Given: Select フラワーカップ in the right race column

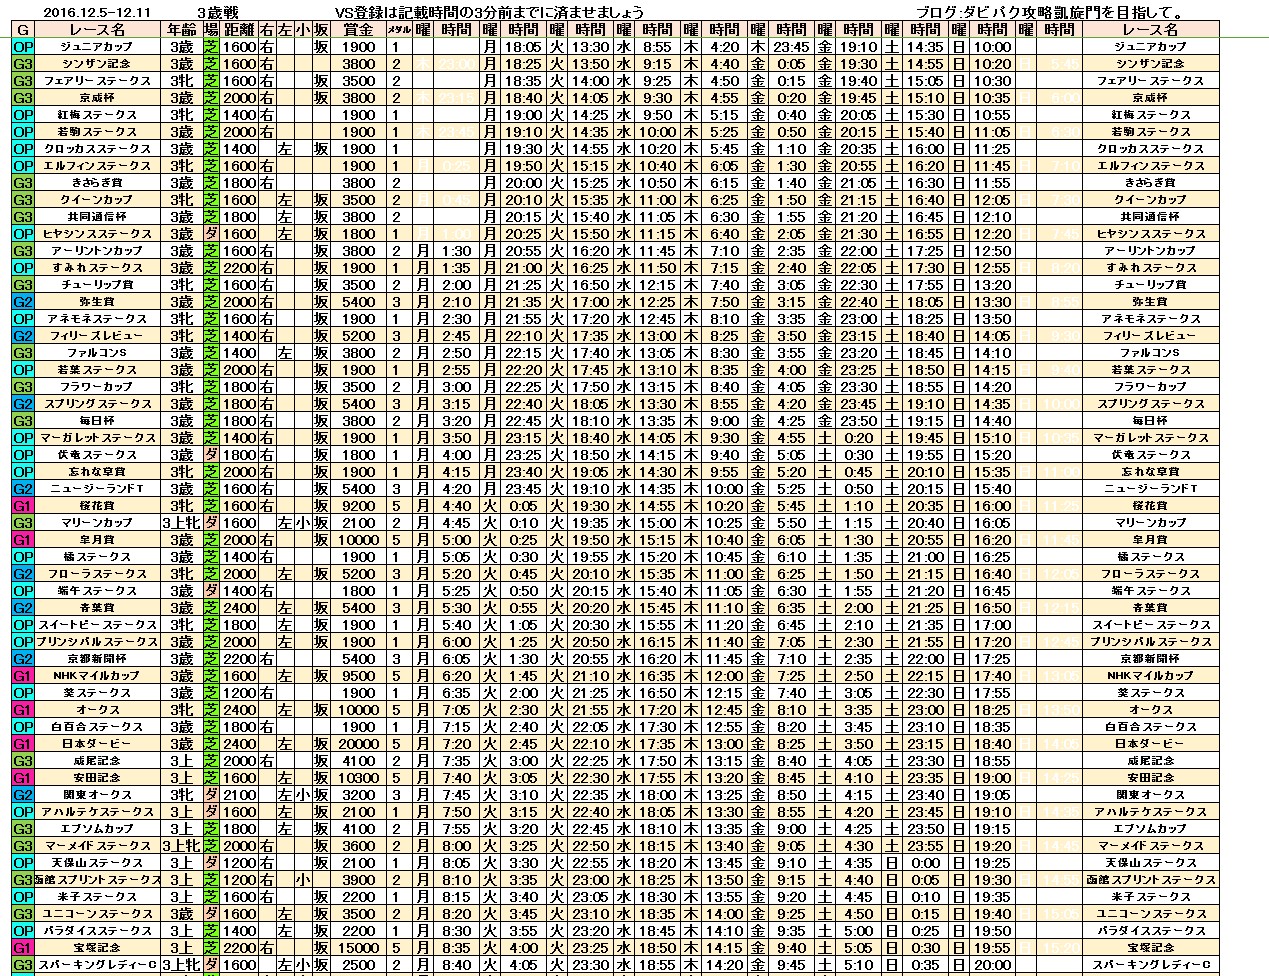Looking at the screenshot, I should coord(1150,387).
